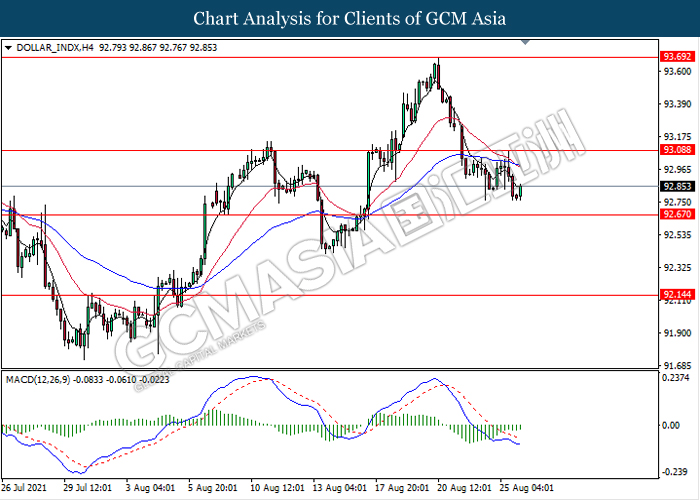Image resolution: width=700 pixels, height=500 pixels.
Task: Click the 13 Aug 04:01 time label
Action: pos(339,487)
